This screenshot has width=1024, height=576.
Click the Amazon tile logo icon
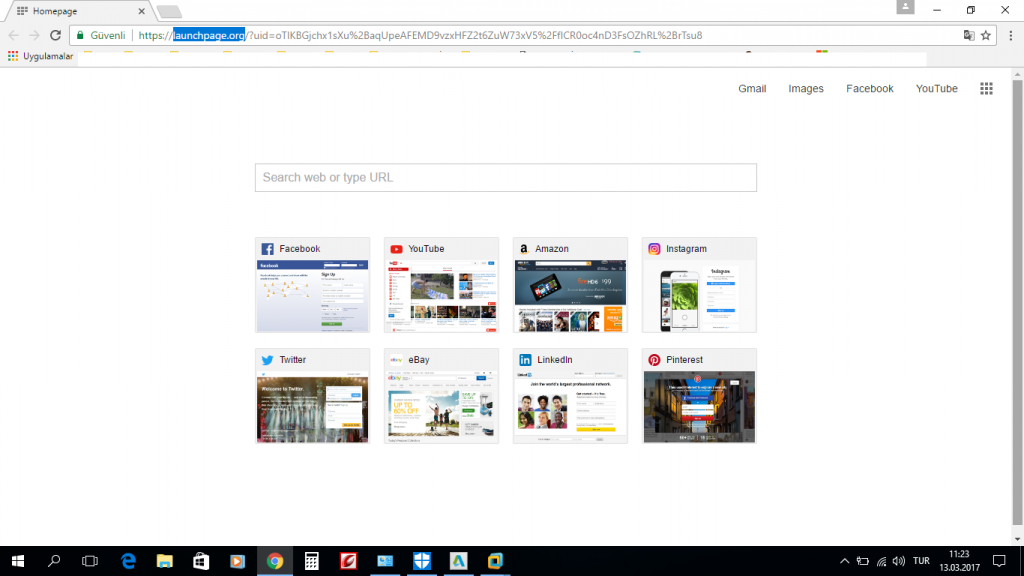524,249
